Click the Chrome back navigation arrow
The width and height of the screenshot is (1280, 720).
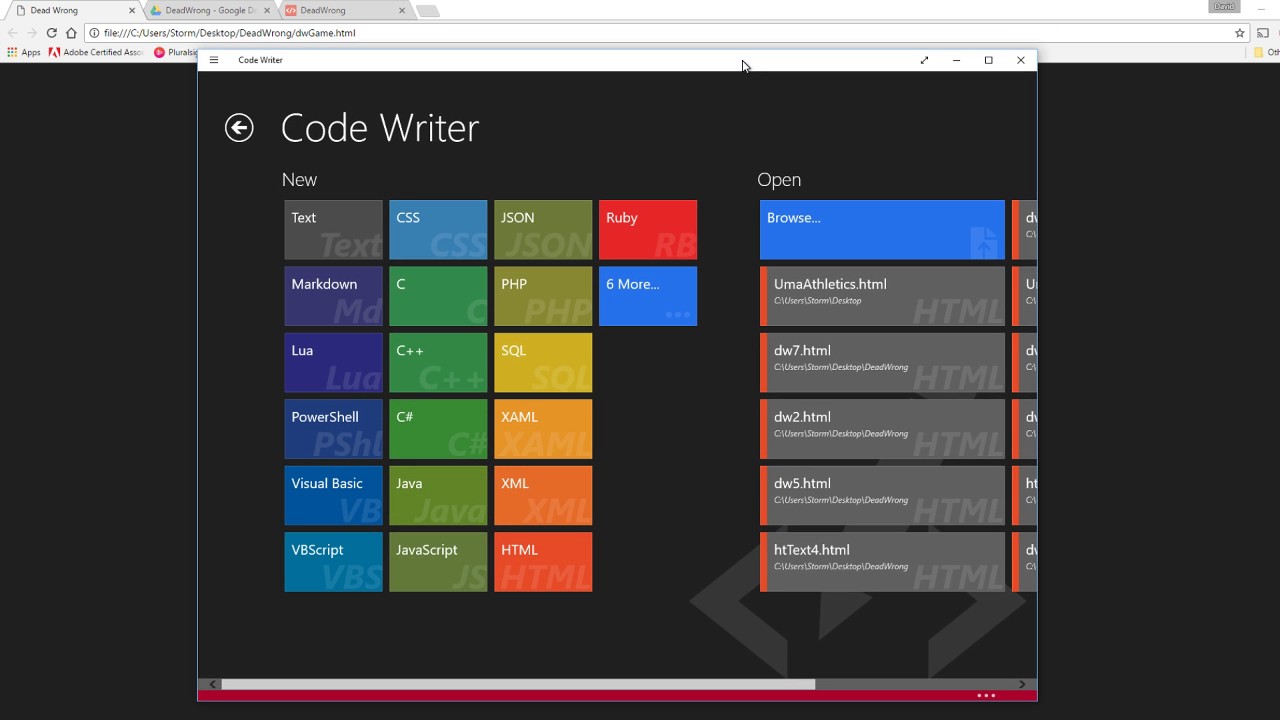click(12, 33)
